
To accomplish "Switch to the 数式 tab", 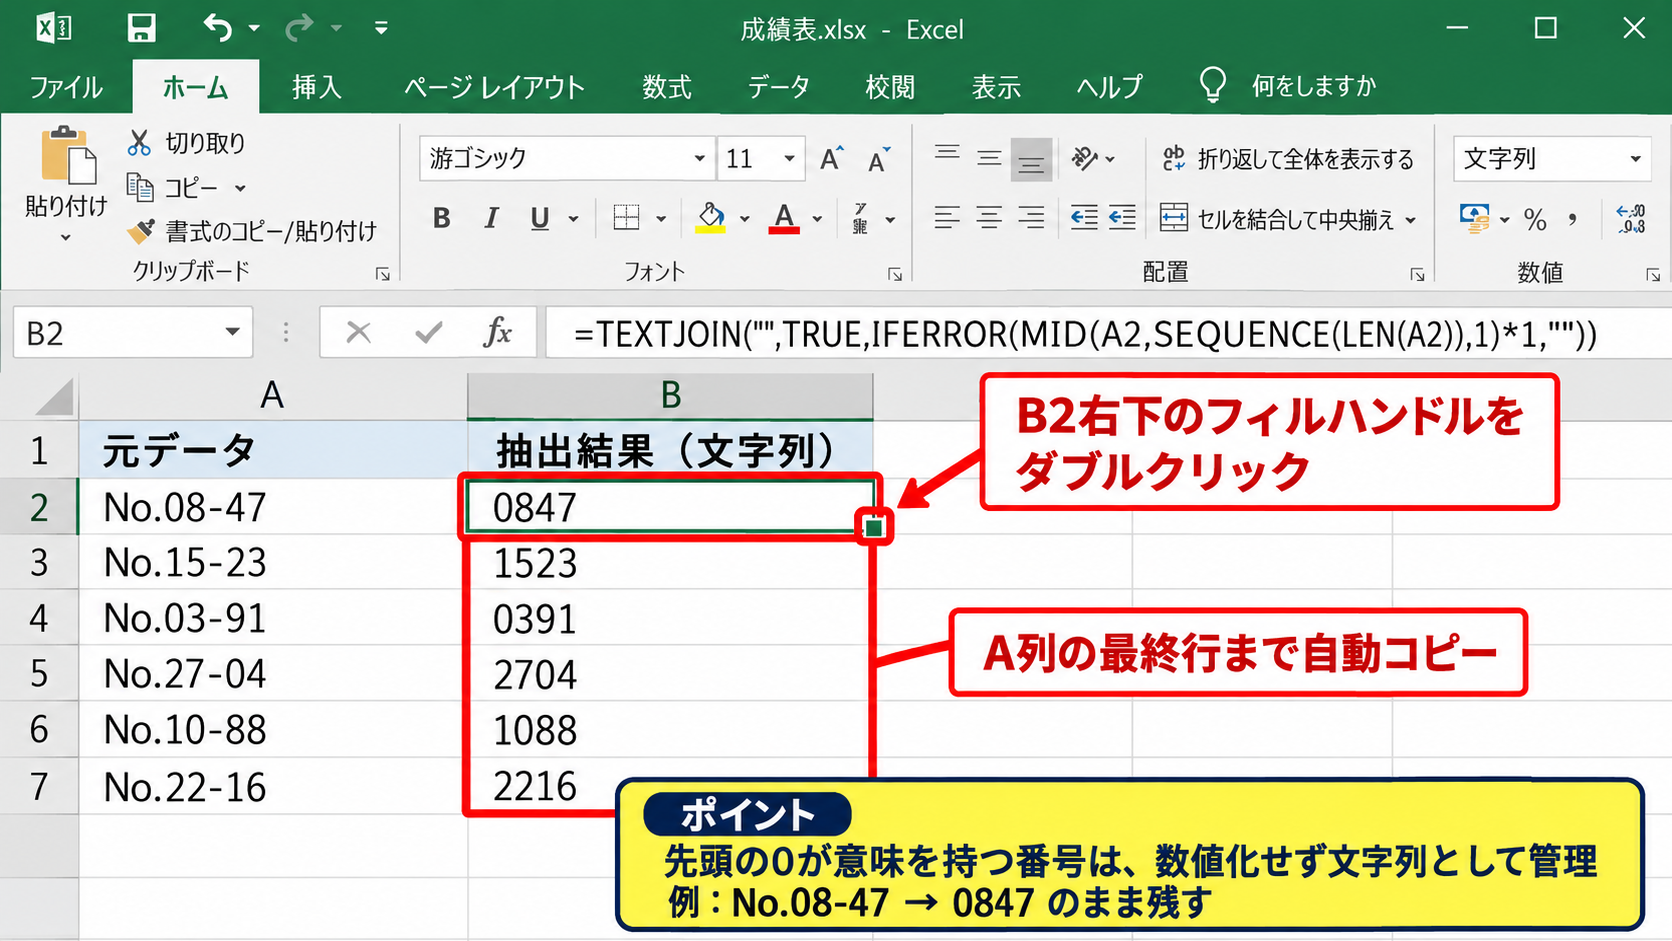I will pos(666,87).
